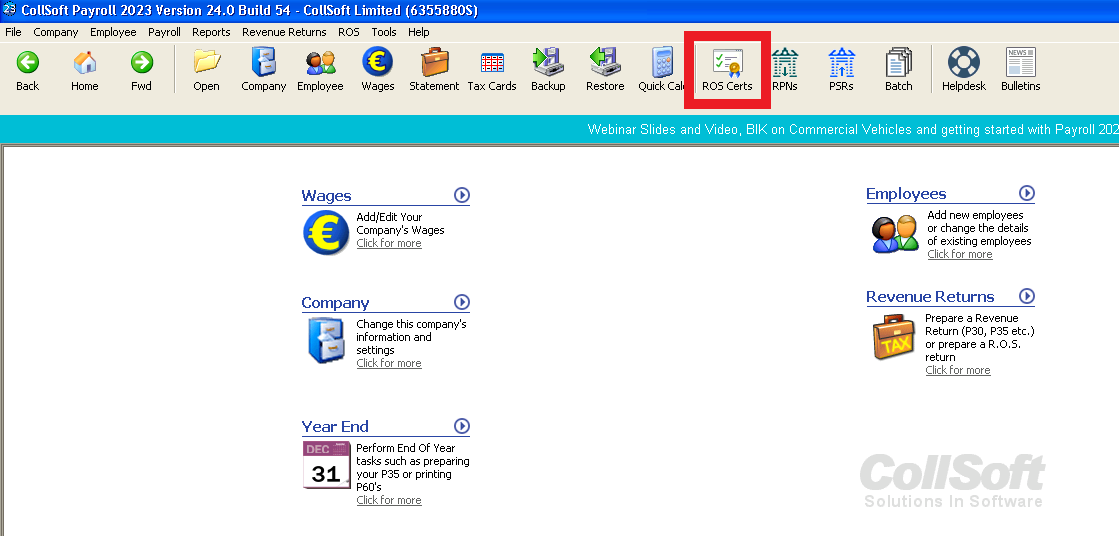Expand the Employees section arrow
Screen dimensions: 1119x536
(1026, 193)
